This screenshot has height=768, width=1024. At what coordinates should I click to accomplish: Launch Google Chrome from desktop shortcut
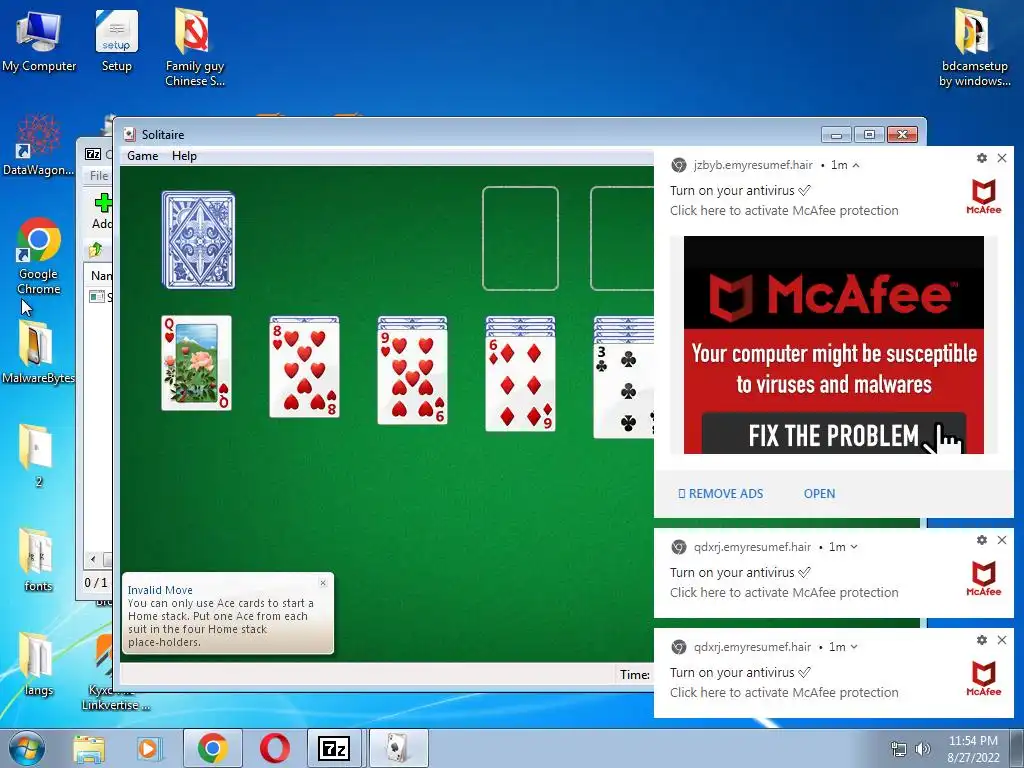point(39,256)
